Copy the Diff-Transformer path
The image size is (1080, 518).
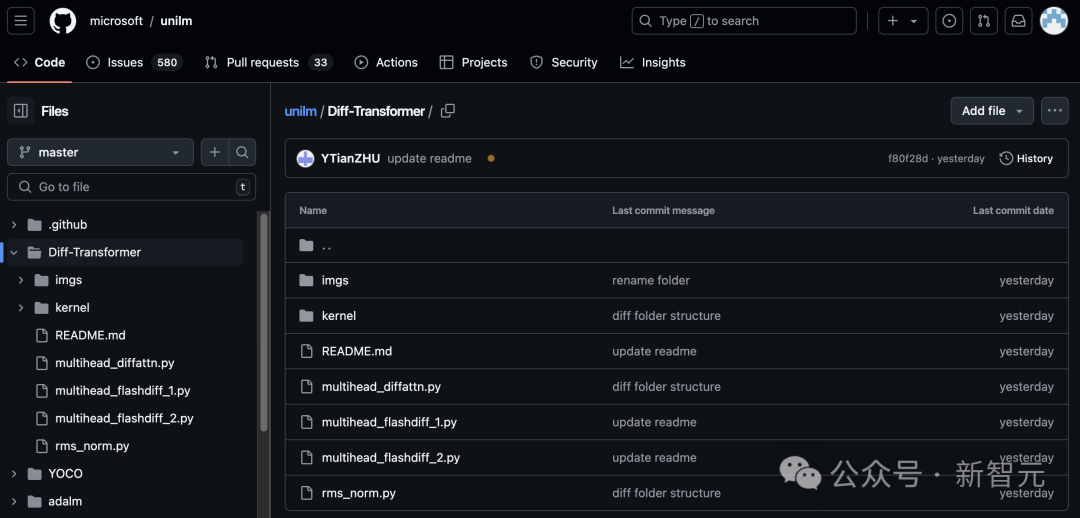[x=448, y=111]
